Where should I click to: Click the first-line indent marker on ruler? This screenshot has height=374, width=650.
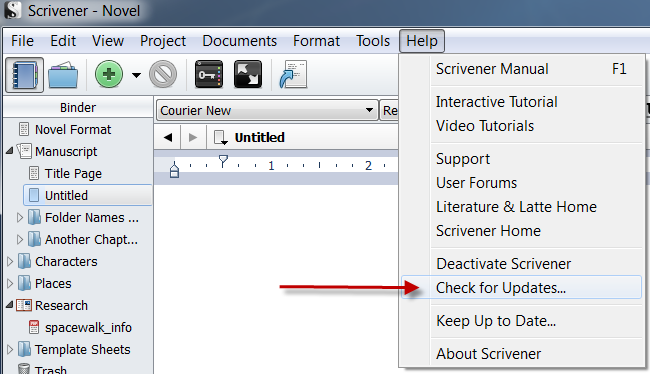tap(223, 161)
